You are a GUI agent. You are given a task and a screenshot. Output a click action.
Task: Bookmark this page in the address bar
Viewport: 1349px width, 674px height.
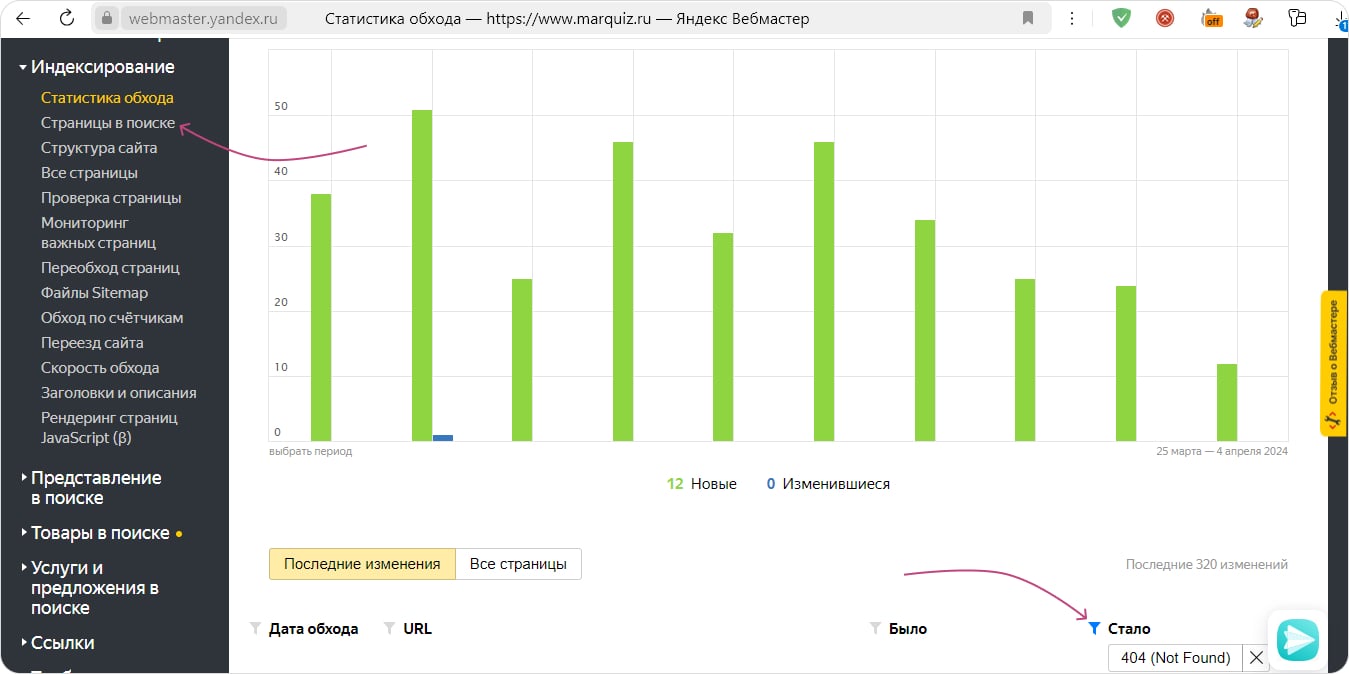click(x=1028, y=19)
